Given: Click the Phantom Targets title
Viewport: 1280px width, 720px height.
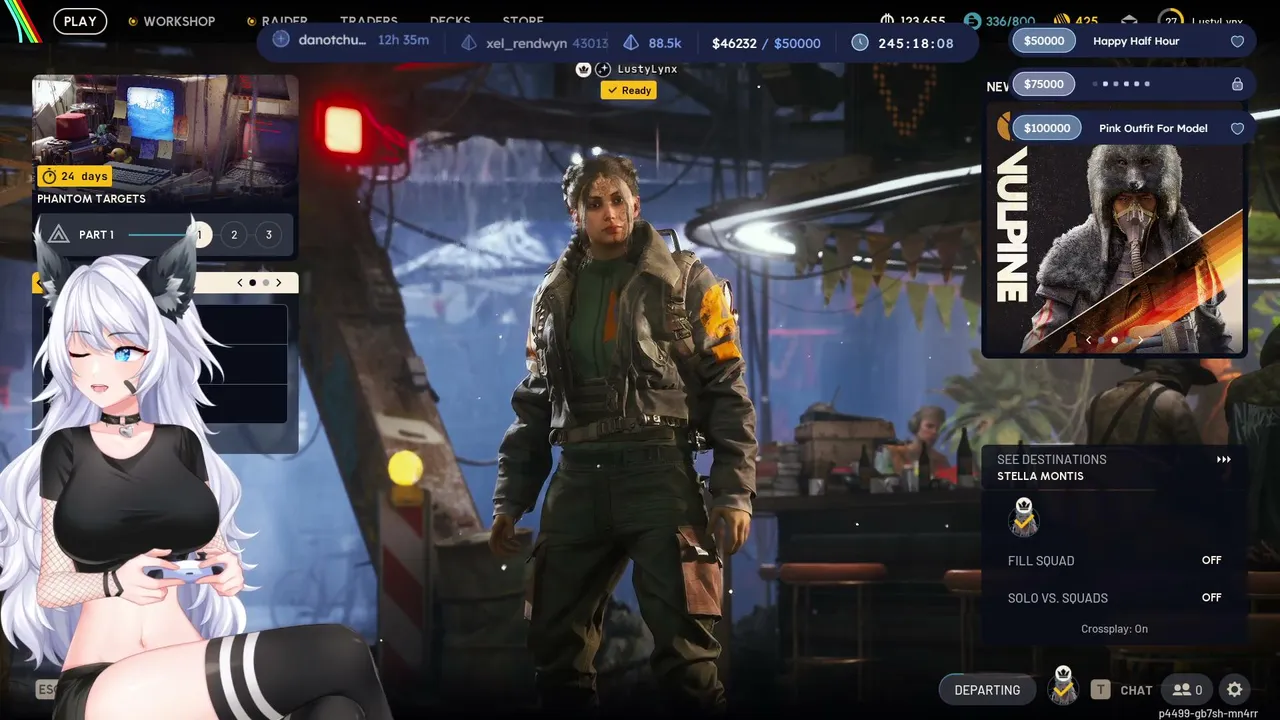Looking at the screenshot, I should coord(91,199).
